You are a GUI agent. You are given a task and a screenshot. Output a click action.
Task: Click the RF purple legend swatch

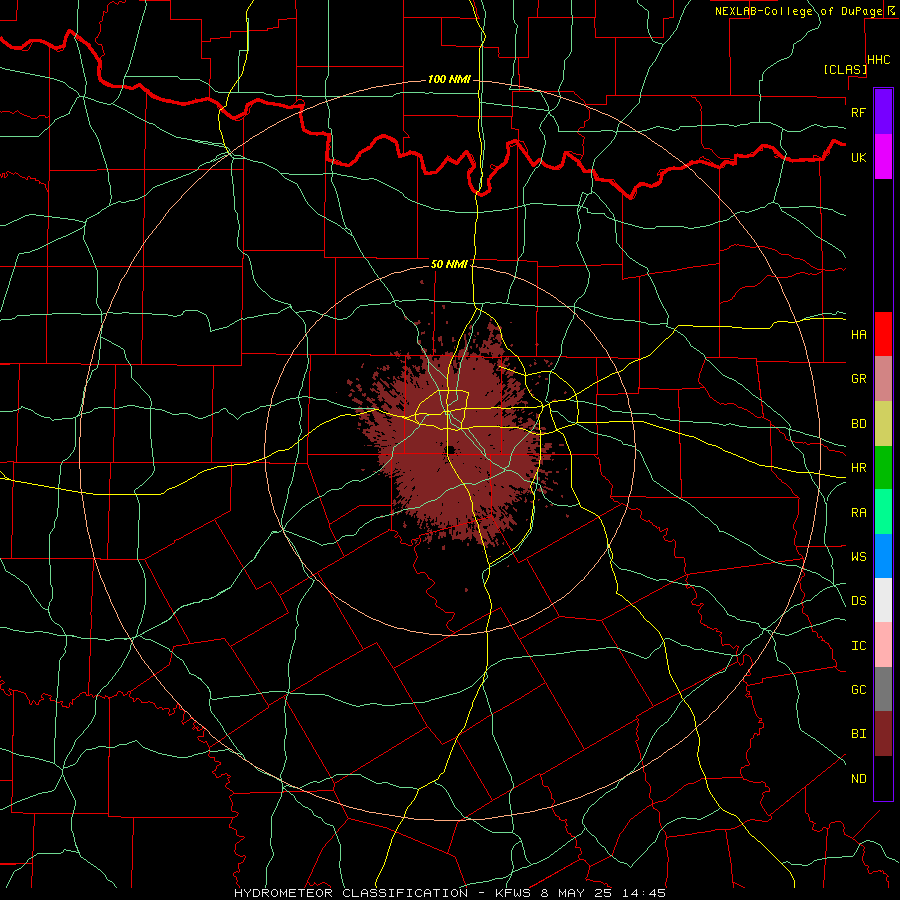[x=883, y=112]
